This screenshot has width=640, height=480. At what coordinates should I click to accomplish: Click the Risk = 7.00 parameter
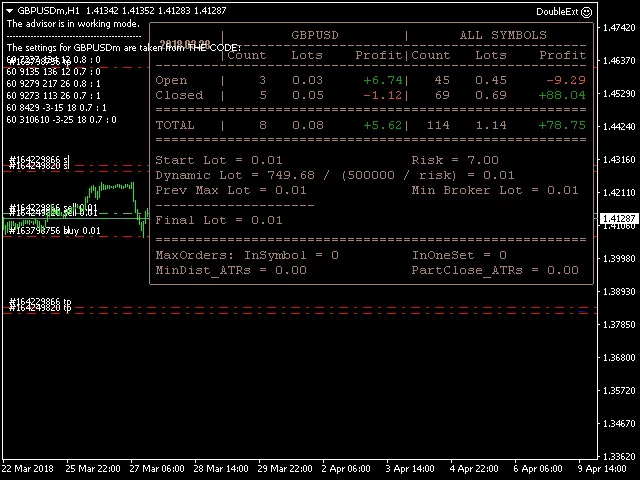(x=454, y=160)
